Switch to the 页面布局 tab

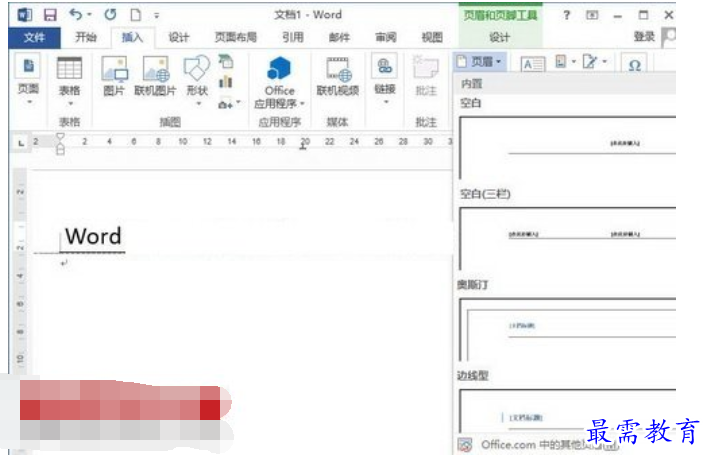click(x=235, y=37)
